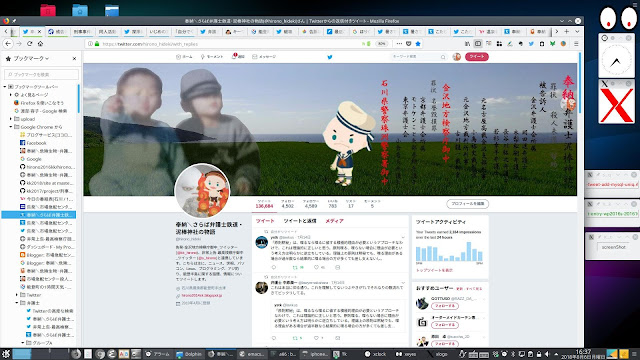Collapse the Google Chrome から folder
640x360 pixels.
(11, 127)
